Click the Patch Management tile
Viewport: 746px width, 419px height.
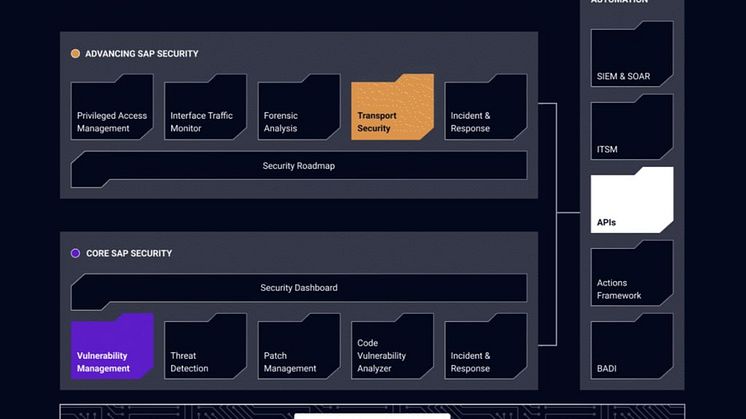tap(298, 347)
